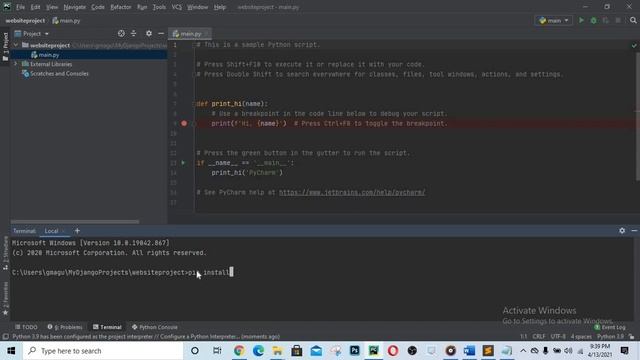Open the VCS menu

[177, 7]
